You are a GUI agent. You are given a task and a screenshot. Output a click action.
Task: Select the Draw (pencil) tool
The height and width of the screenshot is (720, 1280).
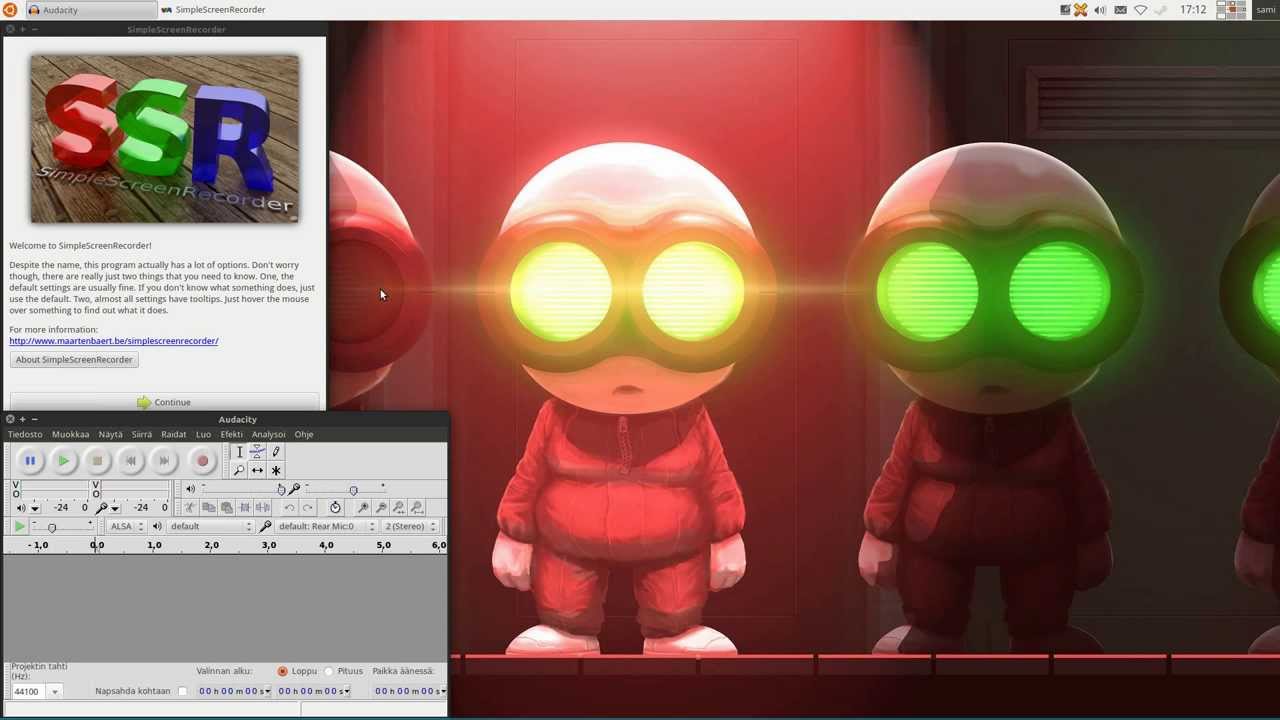tap(276, 452)
